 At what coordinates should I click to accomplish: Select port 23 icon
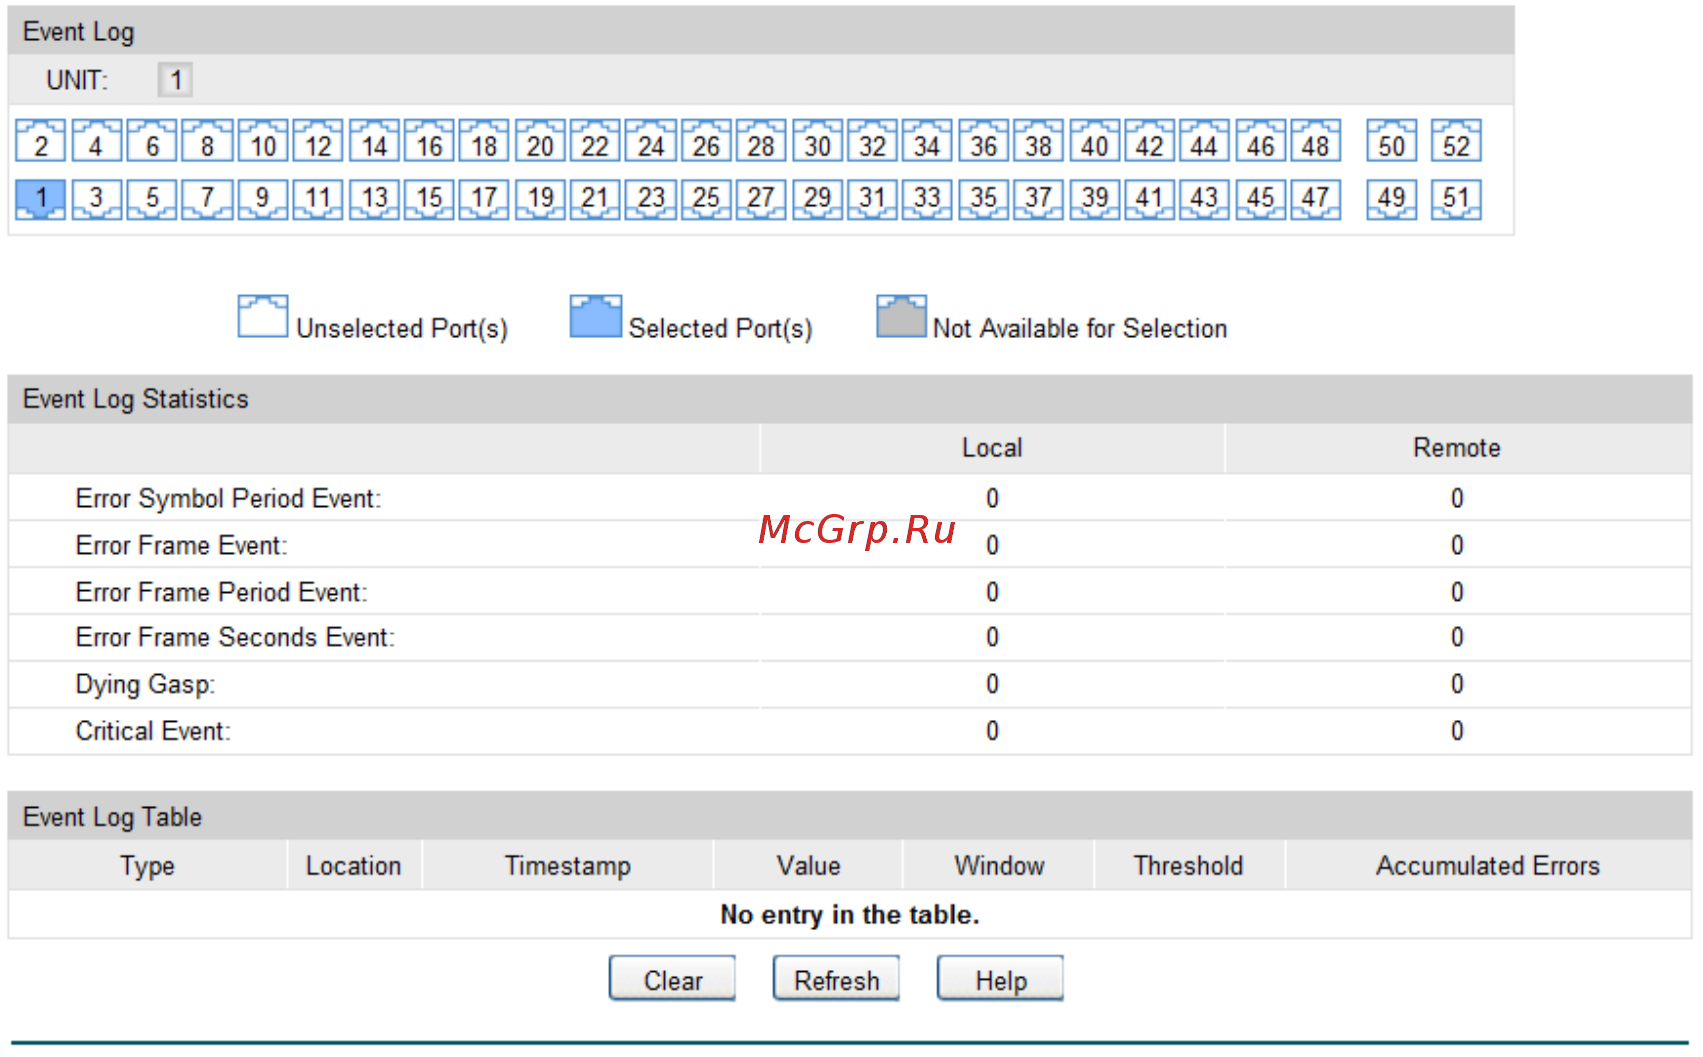(x=652, y=199)
